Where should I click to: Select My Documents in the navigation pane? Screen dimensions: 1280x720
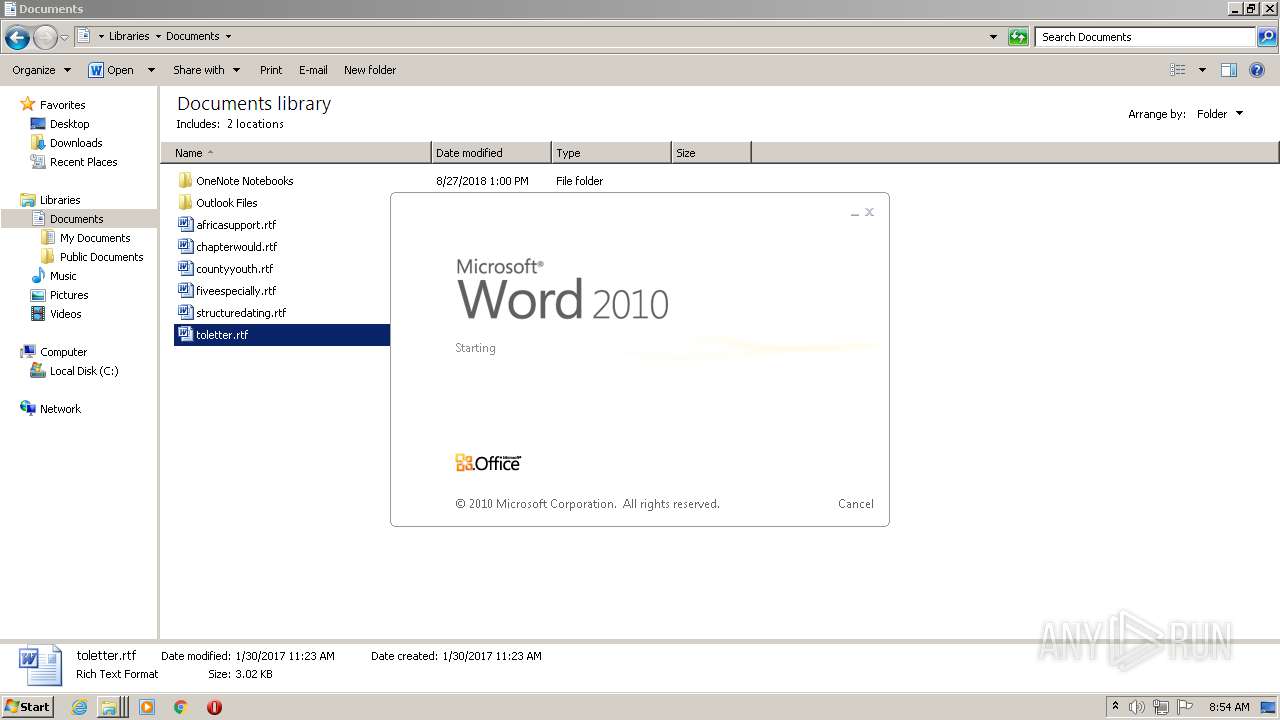(x=95, y=238)
